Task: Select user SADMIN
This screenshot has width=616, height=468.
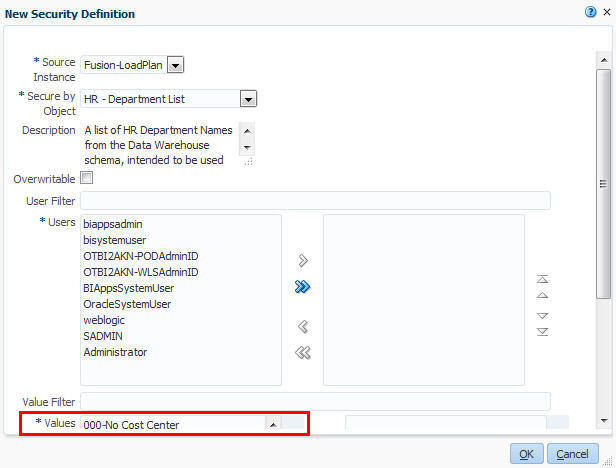Action: coord(103,336)
